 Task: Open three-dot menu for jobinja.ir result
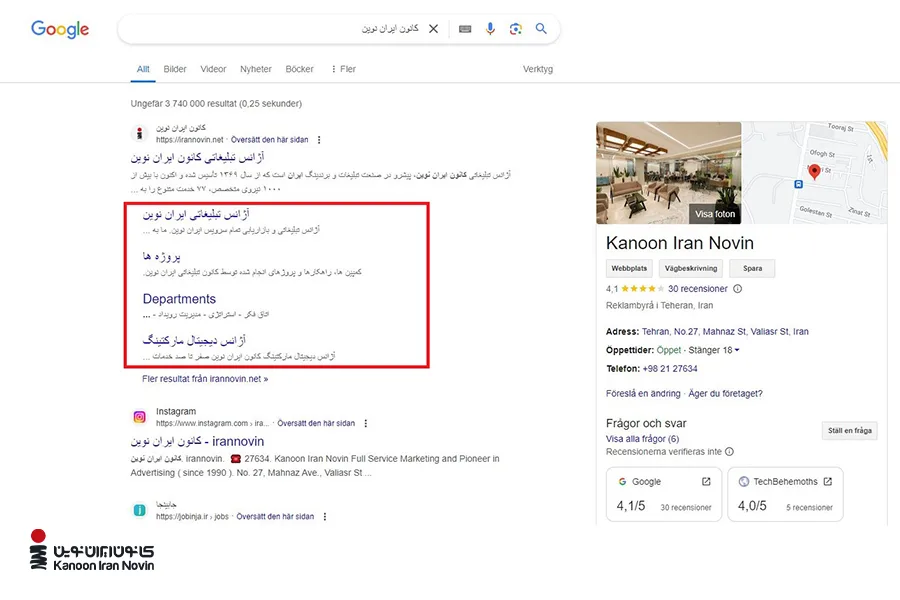click(325, 517)
